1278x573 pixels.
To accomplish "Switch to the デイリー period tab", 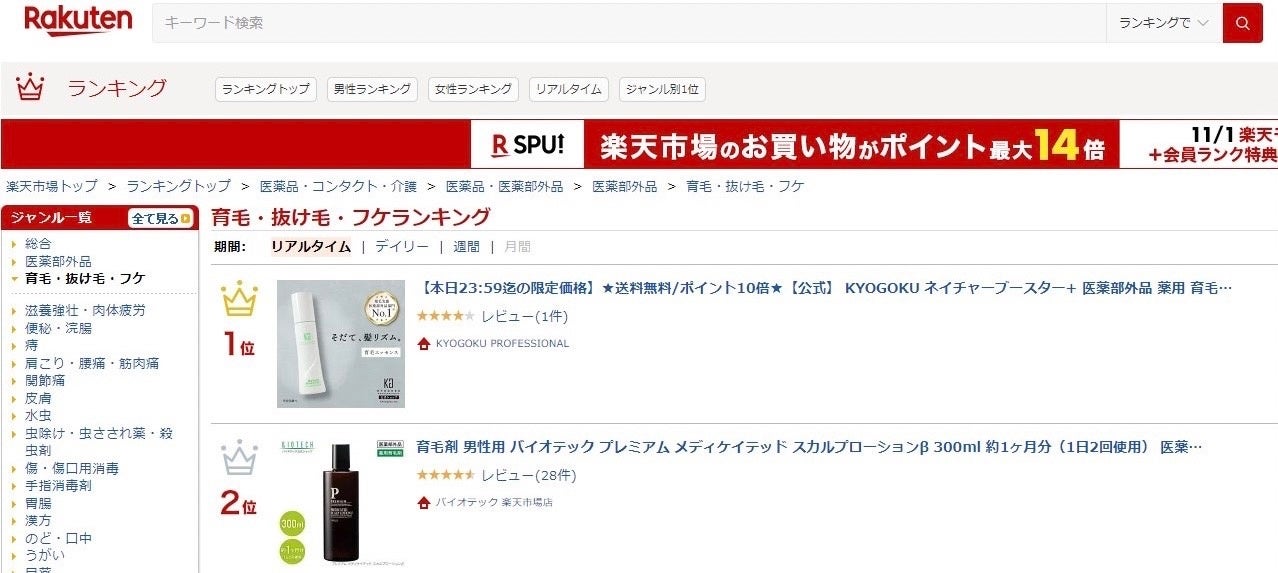I will 402,246.
